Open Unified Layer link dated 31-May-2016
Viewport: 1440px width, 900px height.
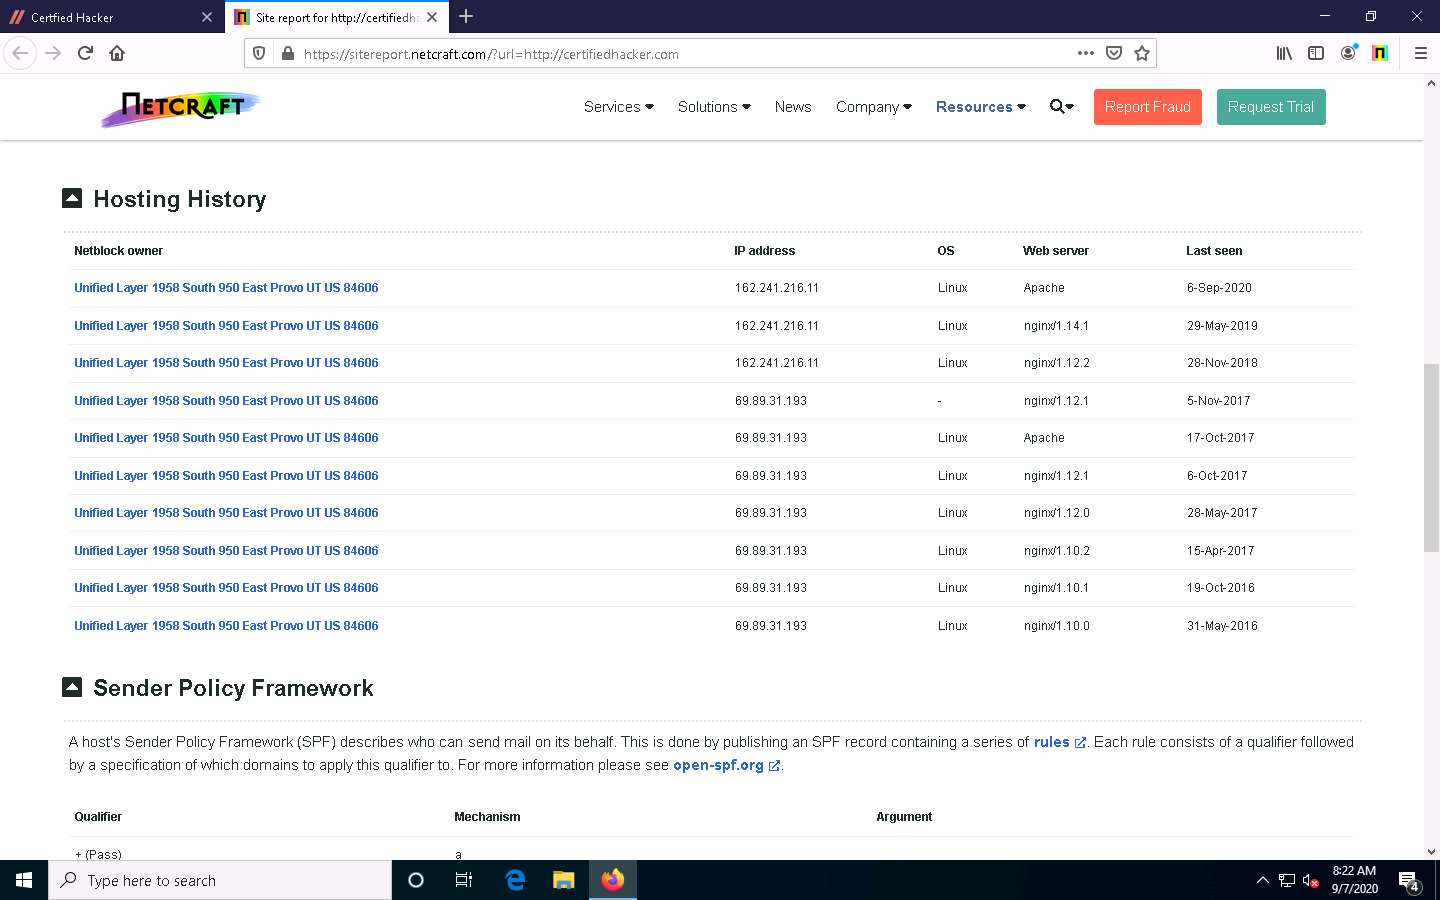(226, 626)
